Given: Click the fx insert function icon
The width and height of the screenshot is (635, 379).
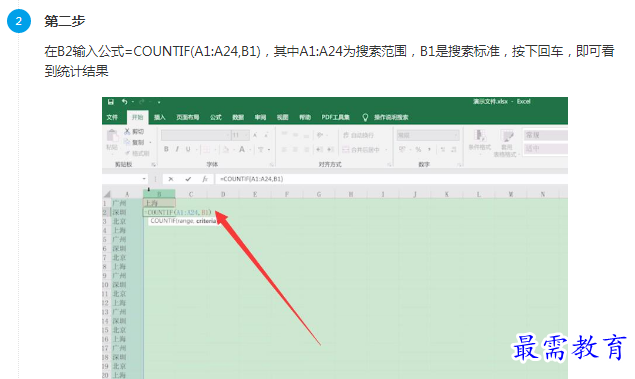Looking at the screenshot, I should tap(205, 179).
